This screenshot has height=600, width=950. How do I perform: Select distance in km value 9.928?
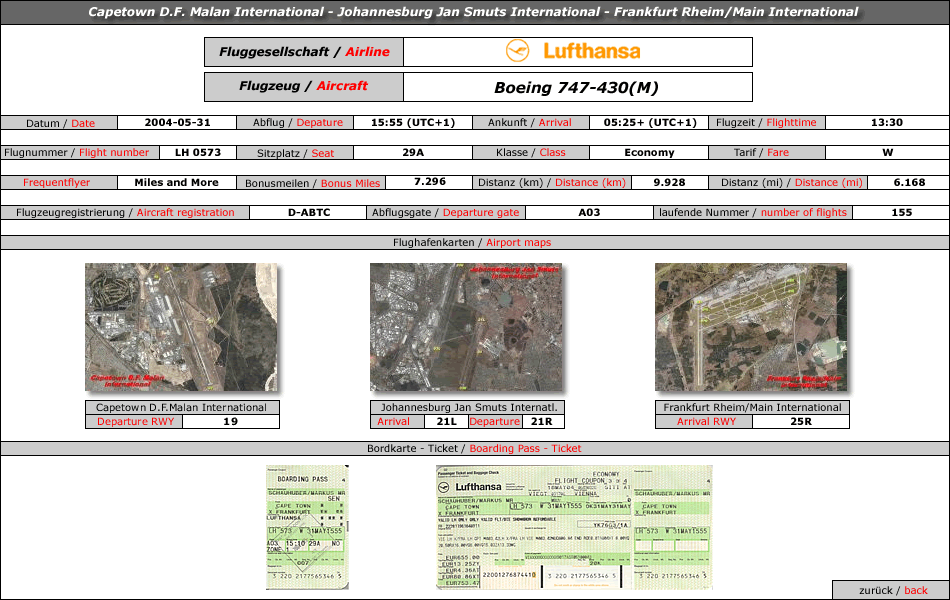tap(669, 182)
